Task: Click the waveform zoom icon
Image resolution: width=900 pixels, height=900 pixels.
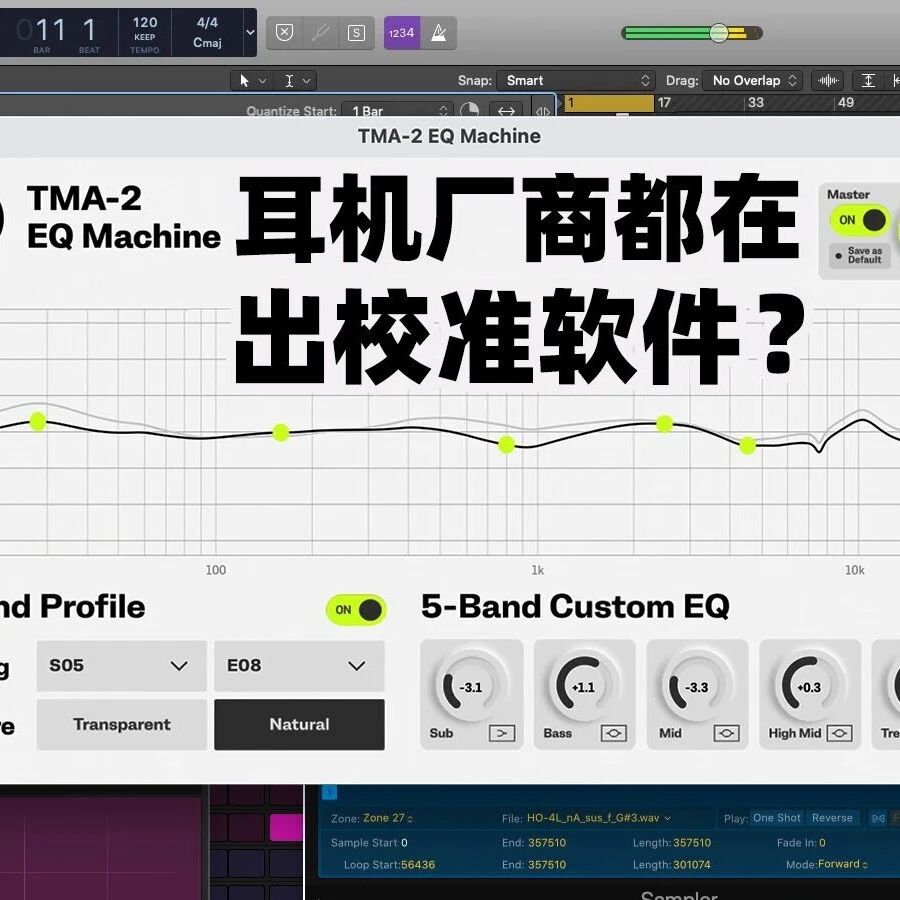Action: 828,80
